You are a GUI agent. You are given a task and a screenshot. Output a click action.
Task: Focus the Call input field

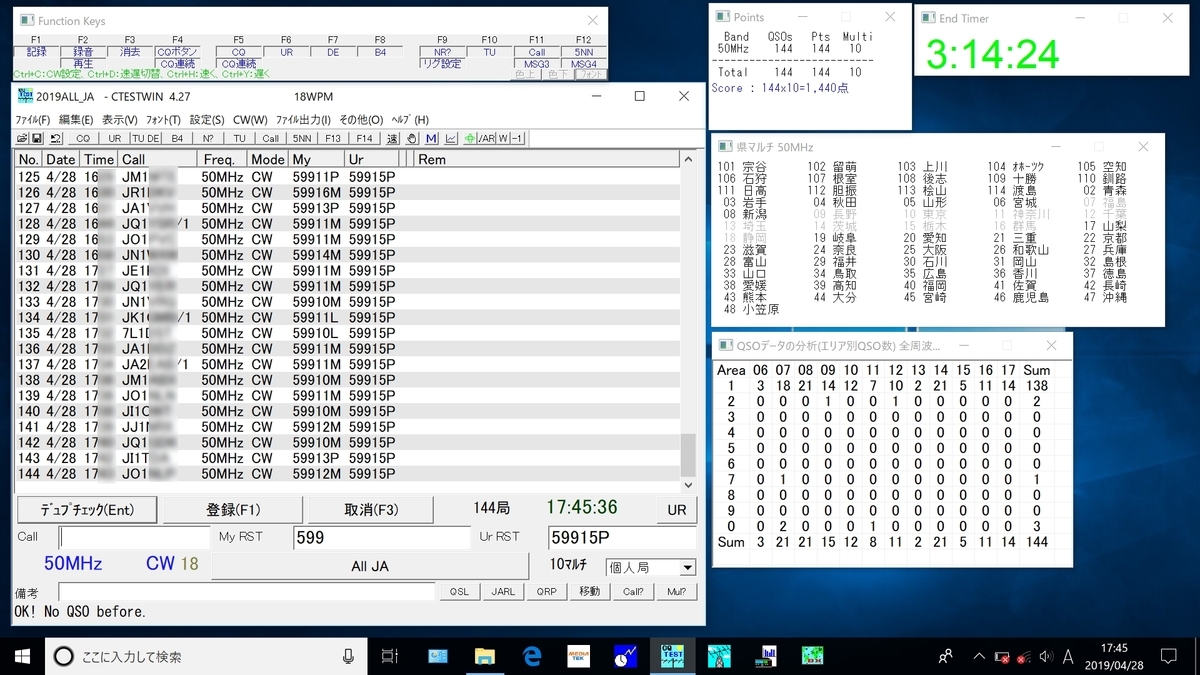tap(134, 538)
